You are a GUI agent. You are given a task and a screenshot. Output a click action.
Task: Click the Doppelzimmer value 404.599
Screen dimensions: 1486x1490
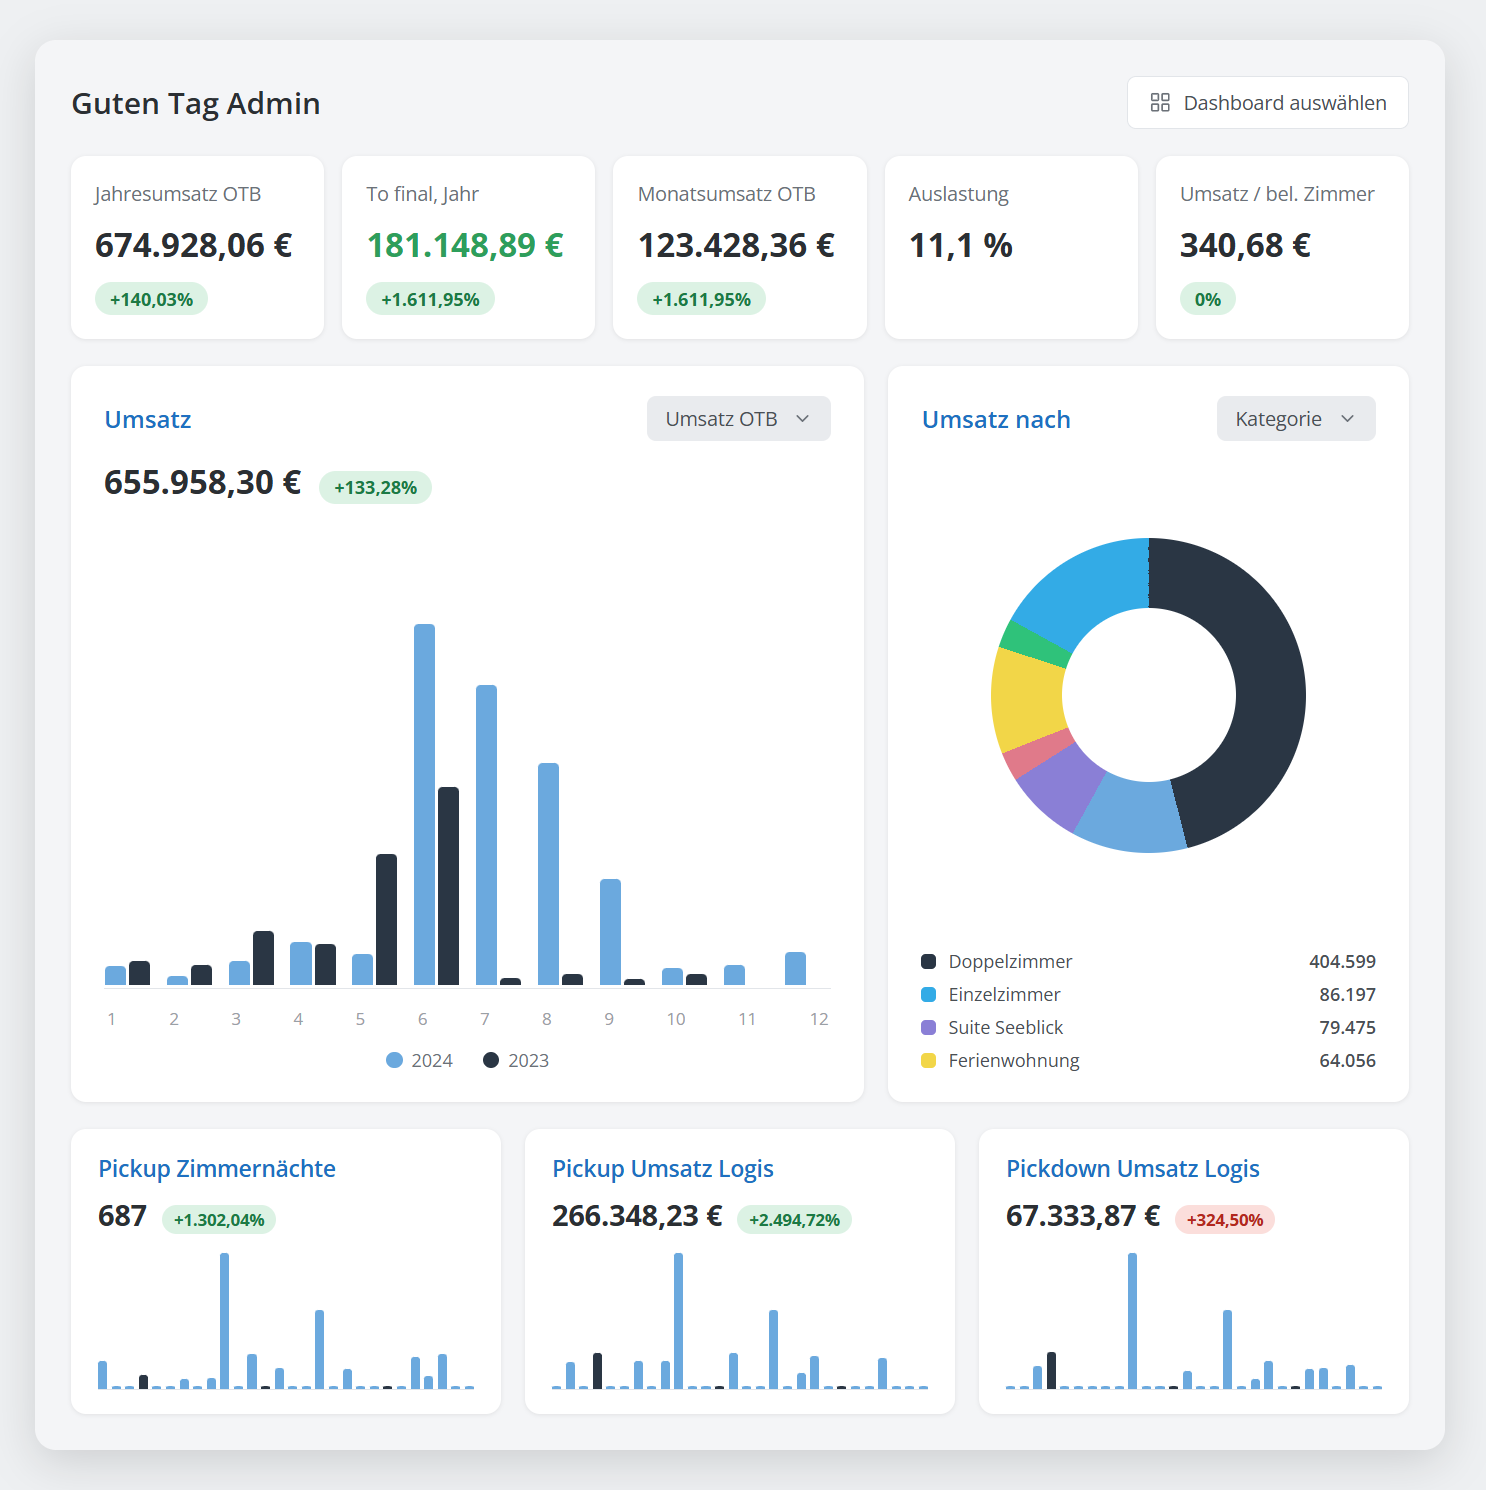(1342, 961)
